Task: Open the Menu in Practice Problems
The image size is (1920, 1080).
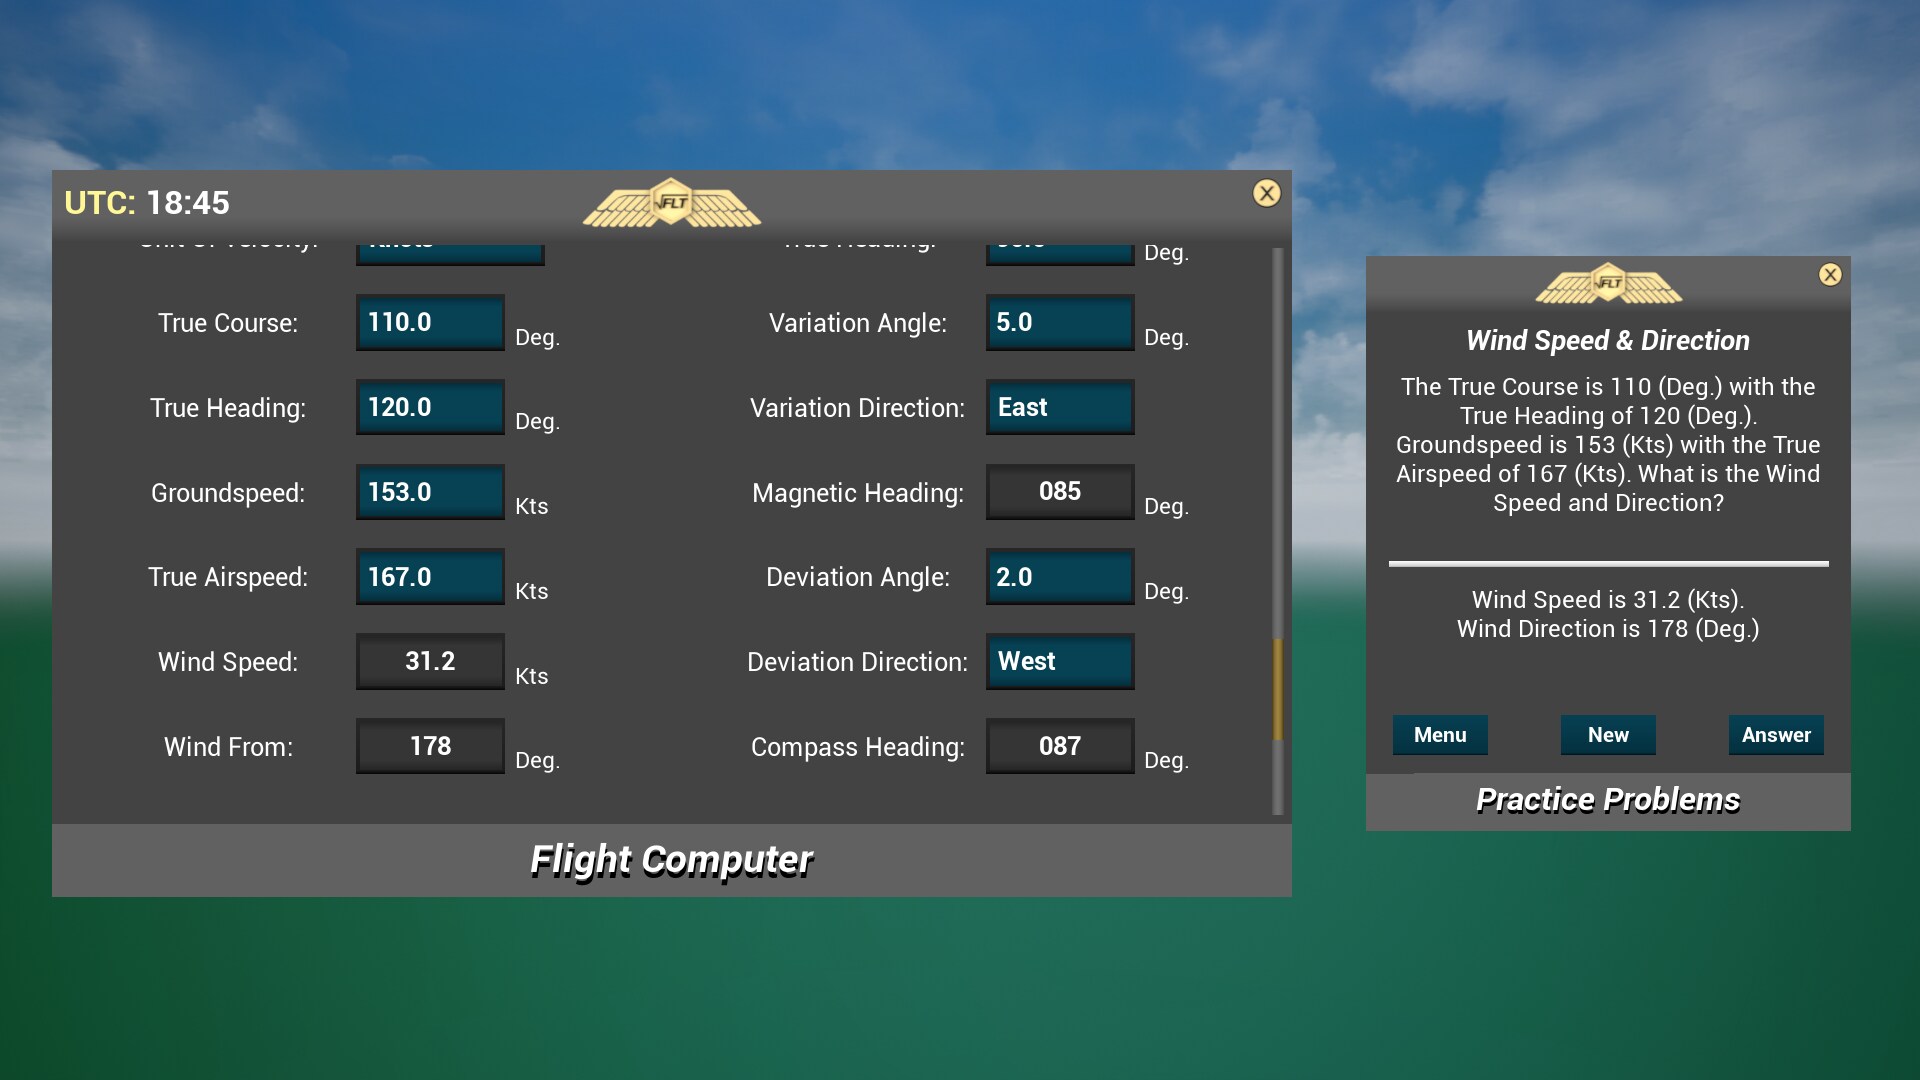Action: (x=1440, y=735)
